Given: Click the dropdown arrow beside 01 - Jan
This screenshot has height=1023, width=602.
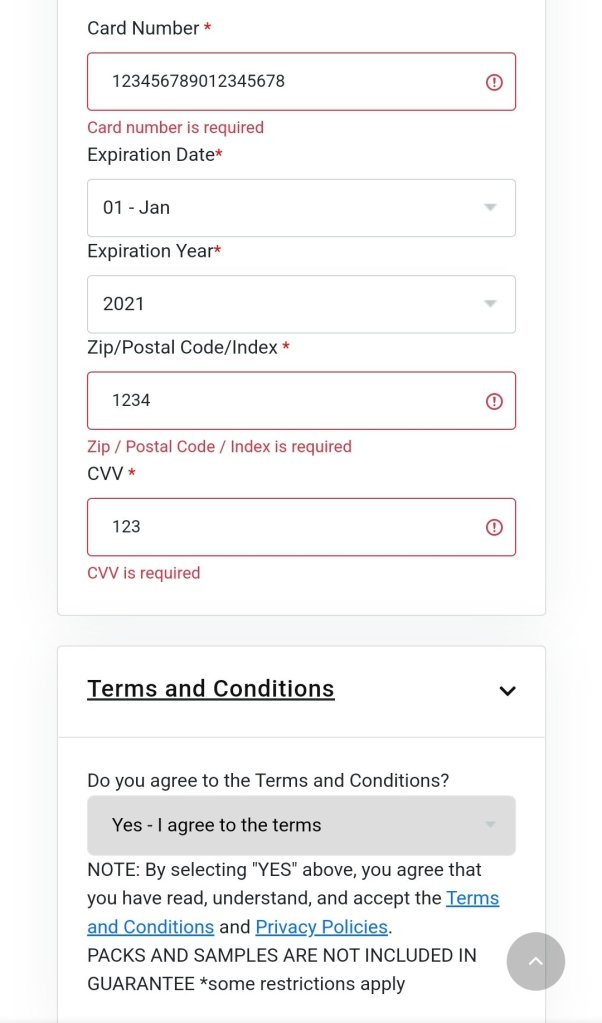Looking at the screenshot, I should 490,208.
